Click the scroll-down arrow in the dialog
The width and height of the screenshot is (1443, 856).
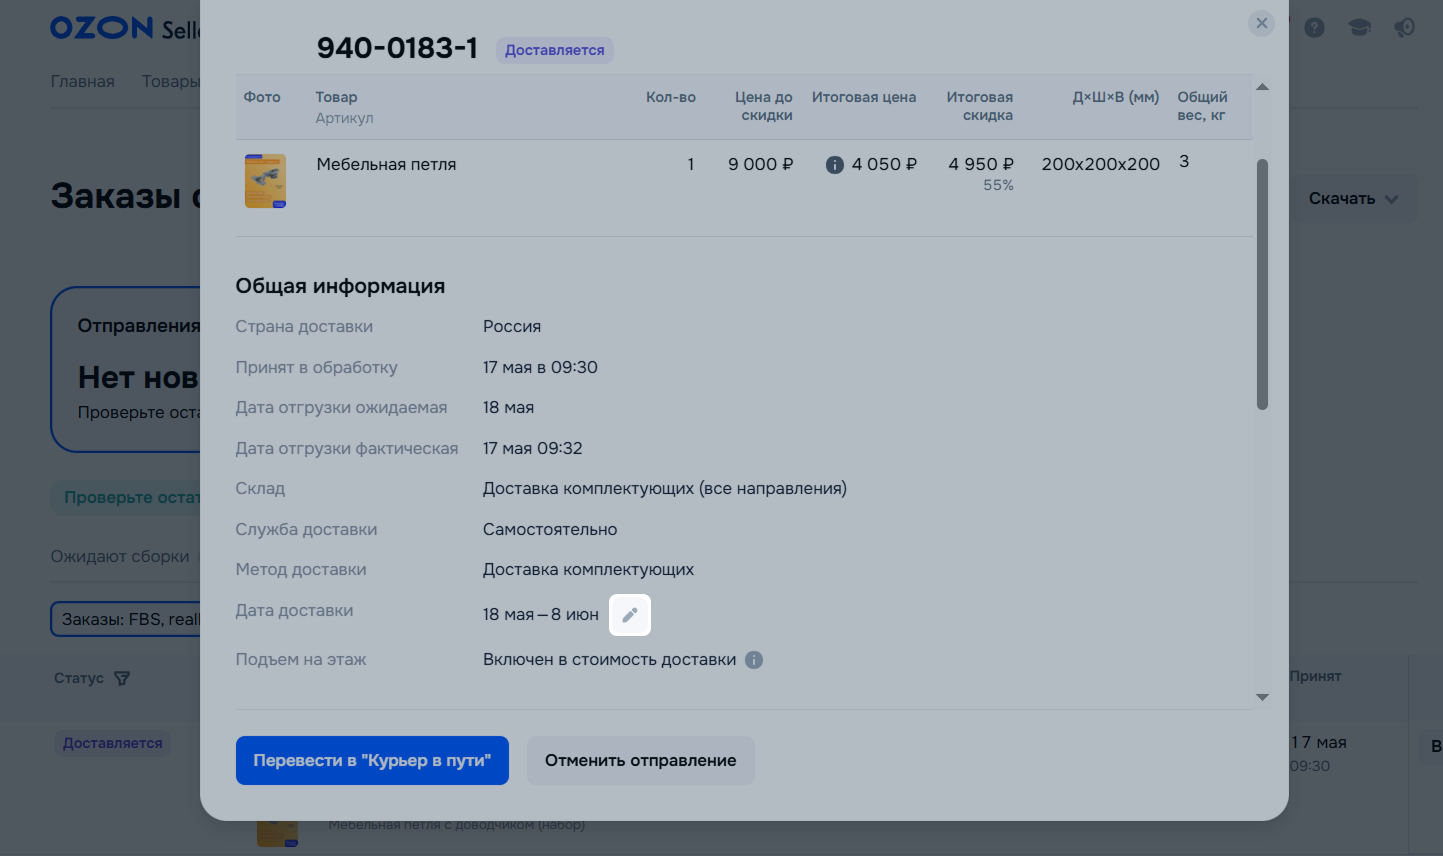tap(1262, 697)
